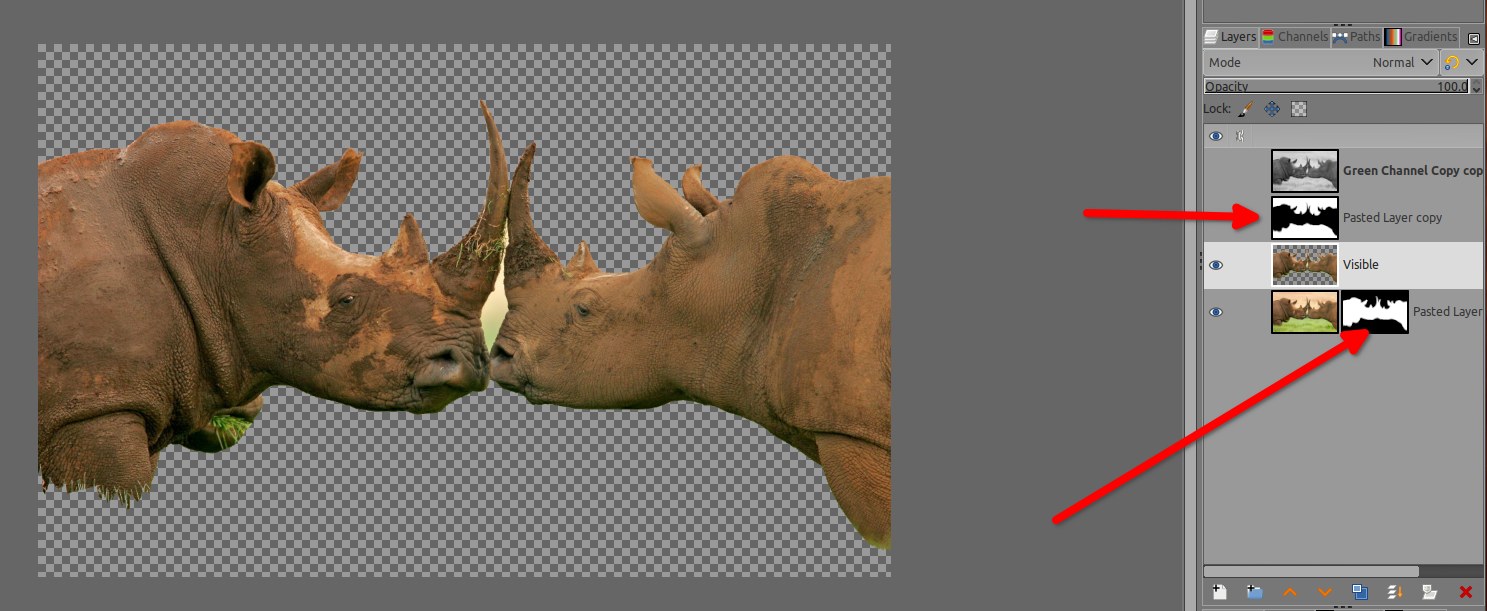Image resolution: width=1487 pixels, height=611 pixels.
Task: Increase opacity with the stepper arrows
Action: 1477,83
